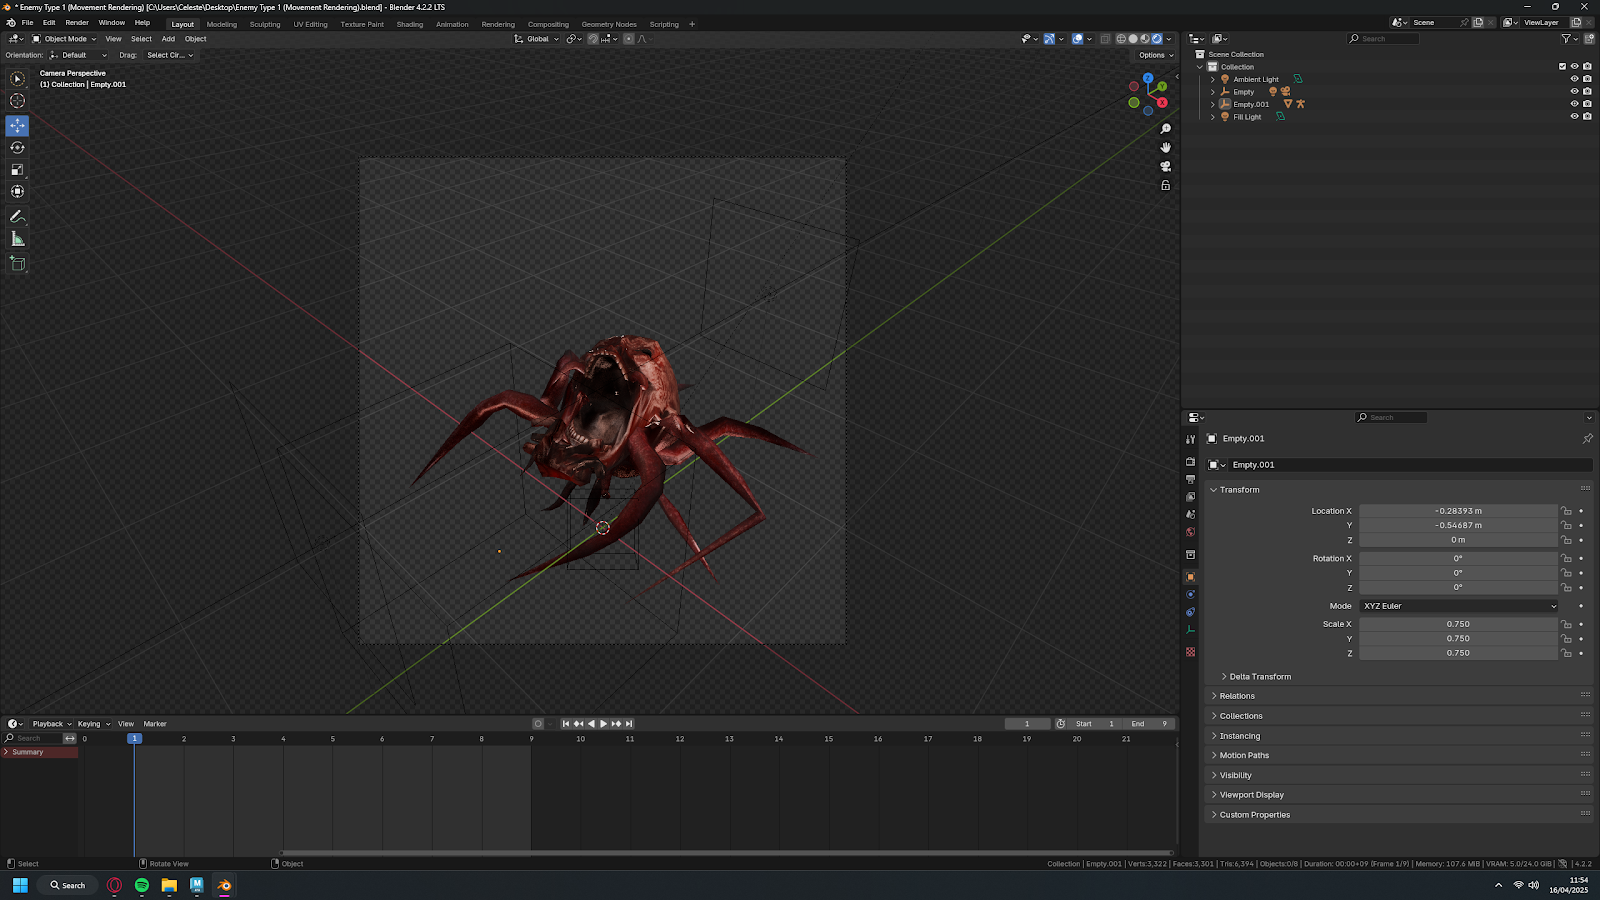Open Spotify from the taskbar
The width and height of the screenshot is (1600, 900).
pyautogui.click(x=142, y=885)
